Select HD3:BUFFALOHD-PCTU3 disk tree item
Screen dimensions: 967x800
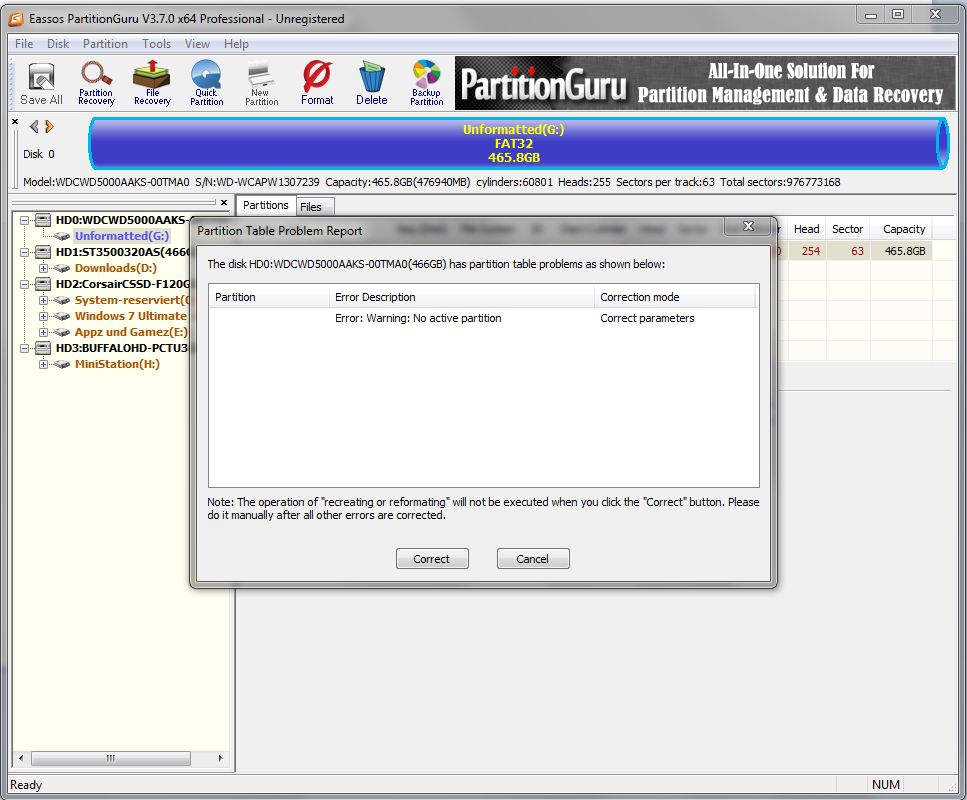121,348
